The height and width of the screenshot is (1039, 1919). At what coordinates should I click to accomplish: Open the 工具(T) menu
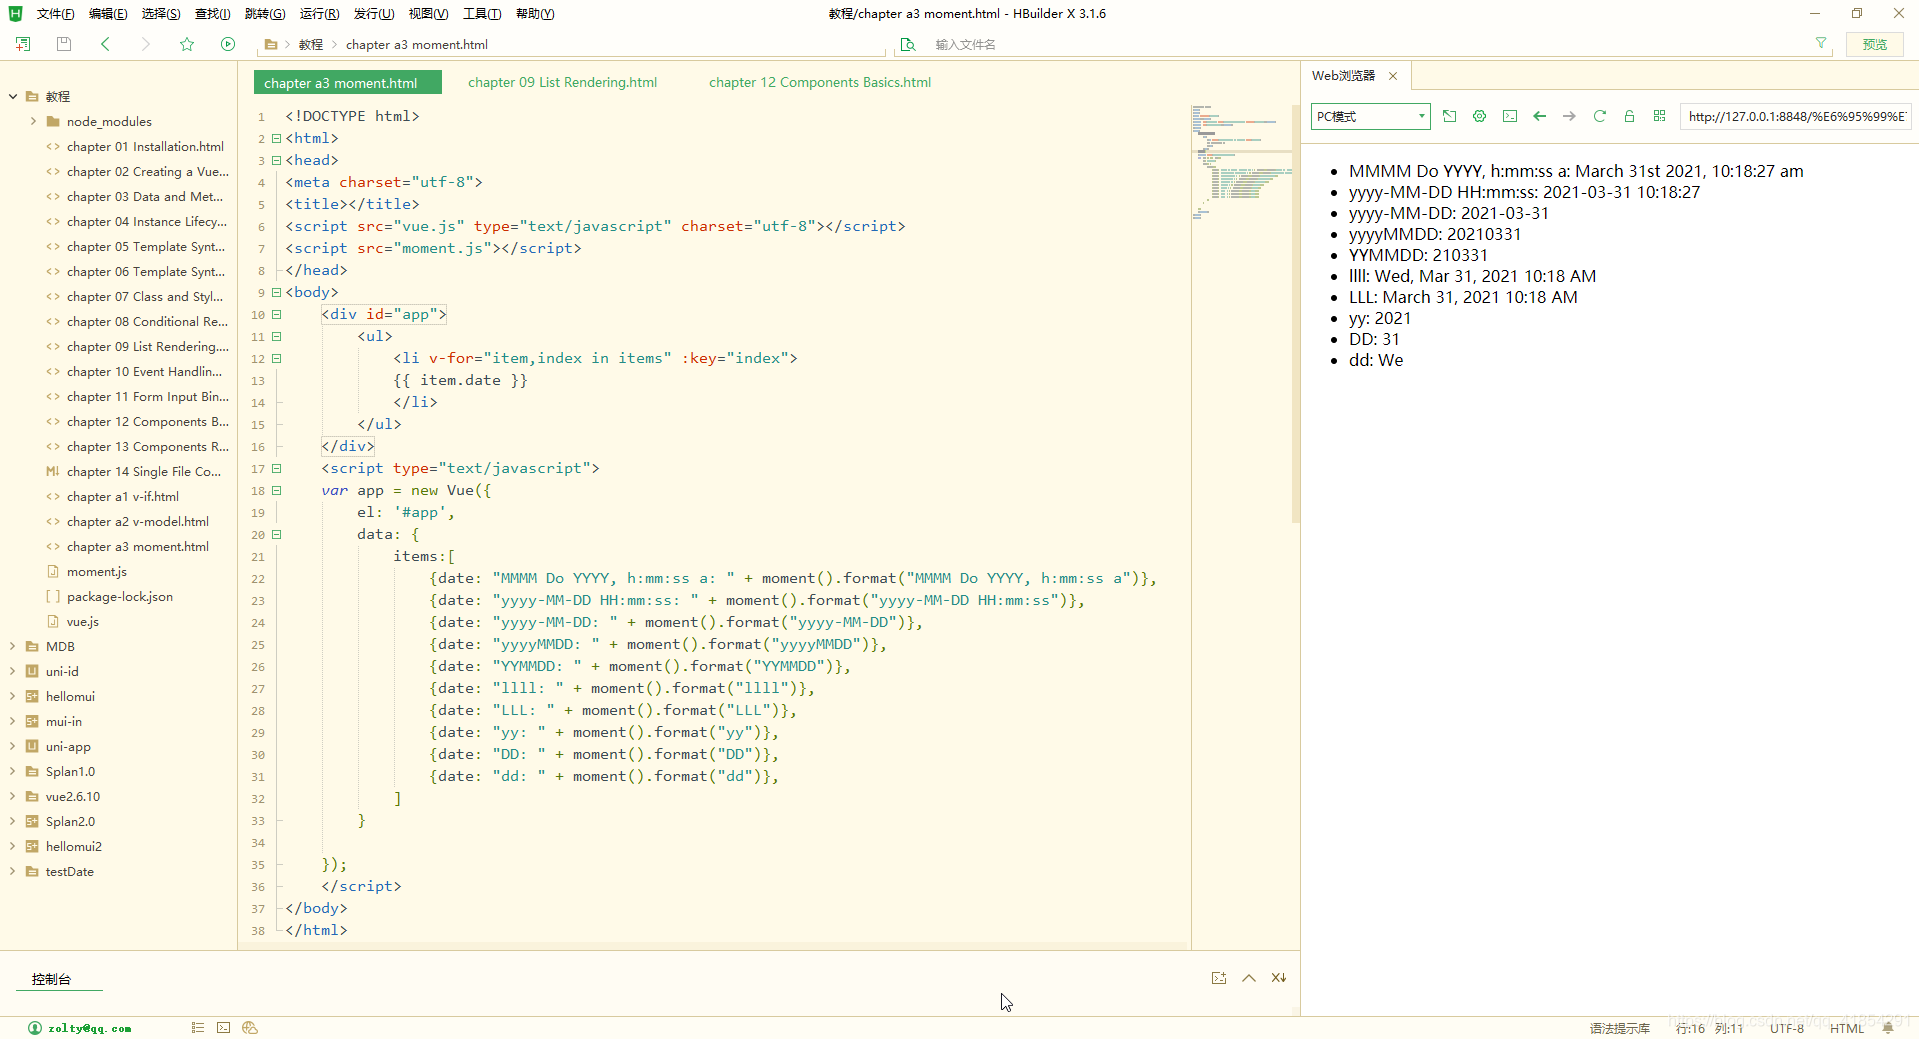coord(481,14)
